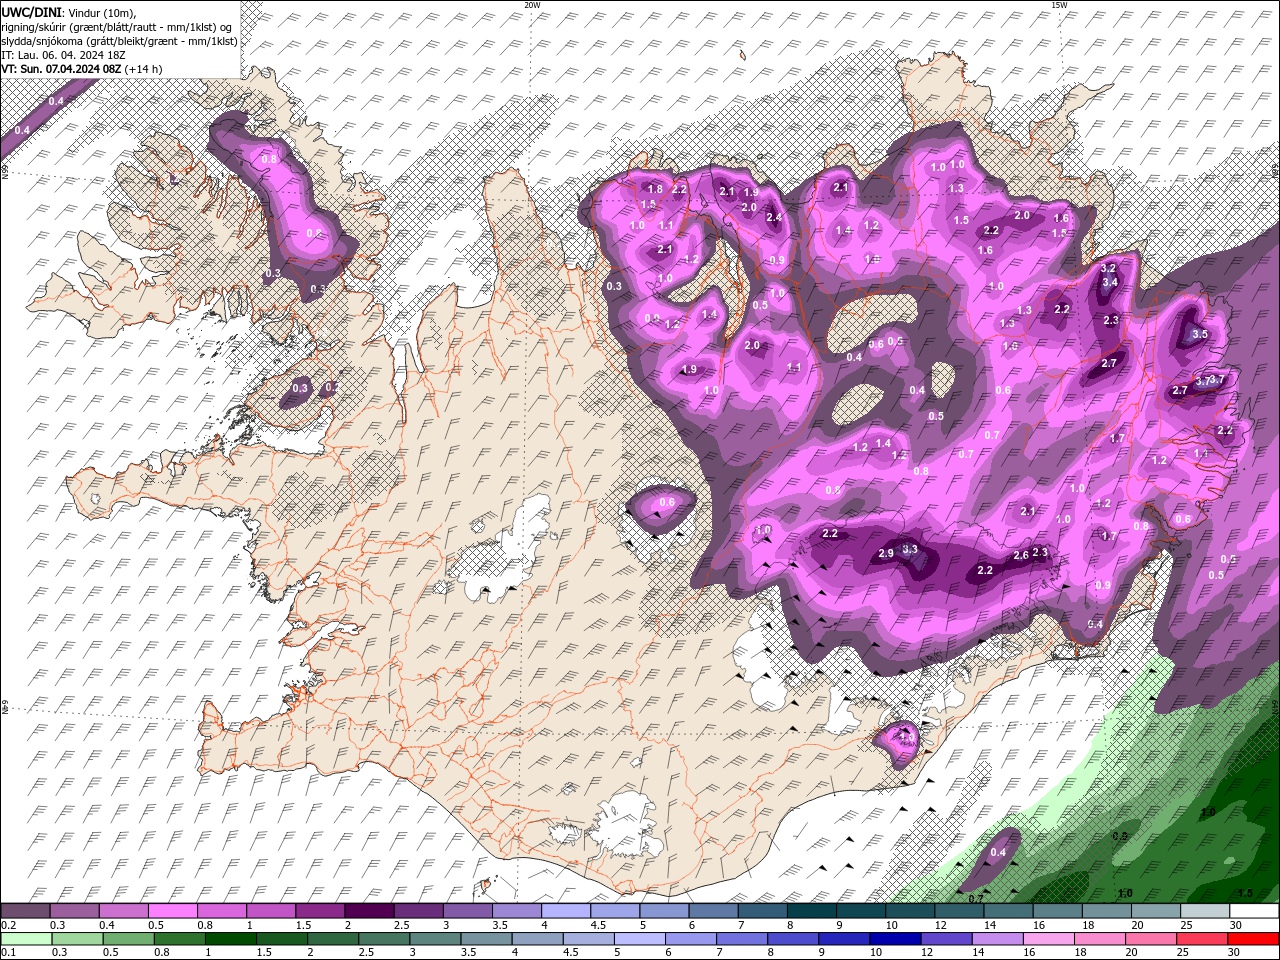1280x960 pixels.
Task: Click the '2.5' label in upper legend
Action: 401,925
